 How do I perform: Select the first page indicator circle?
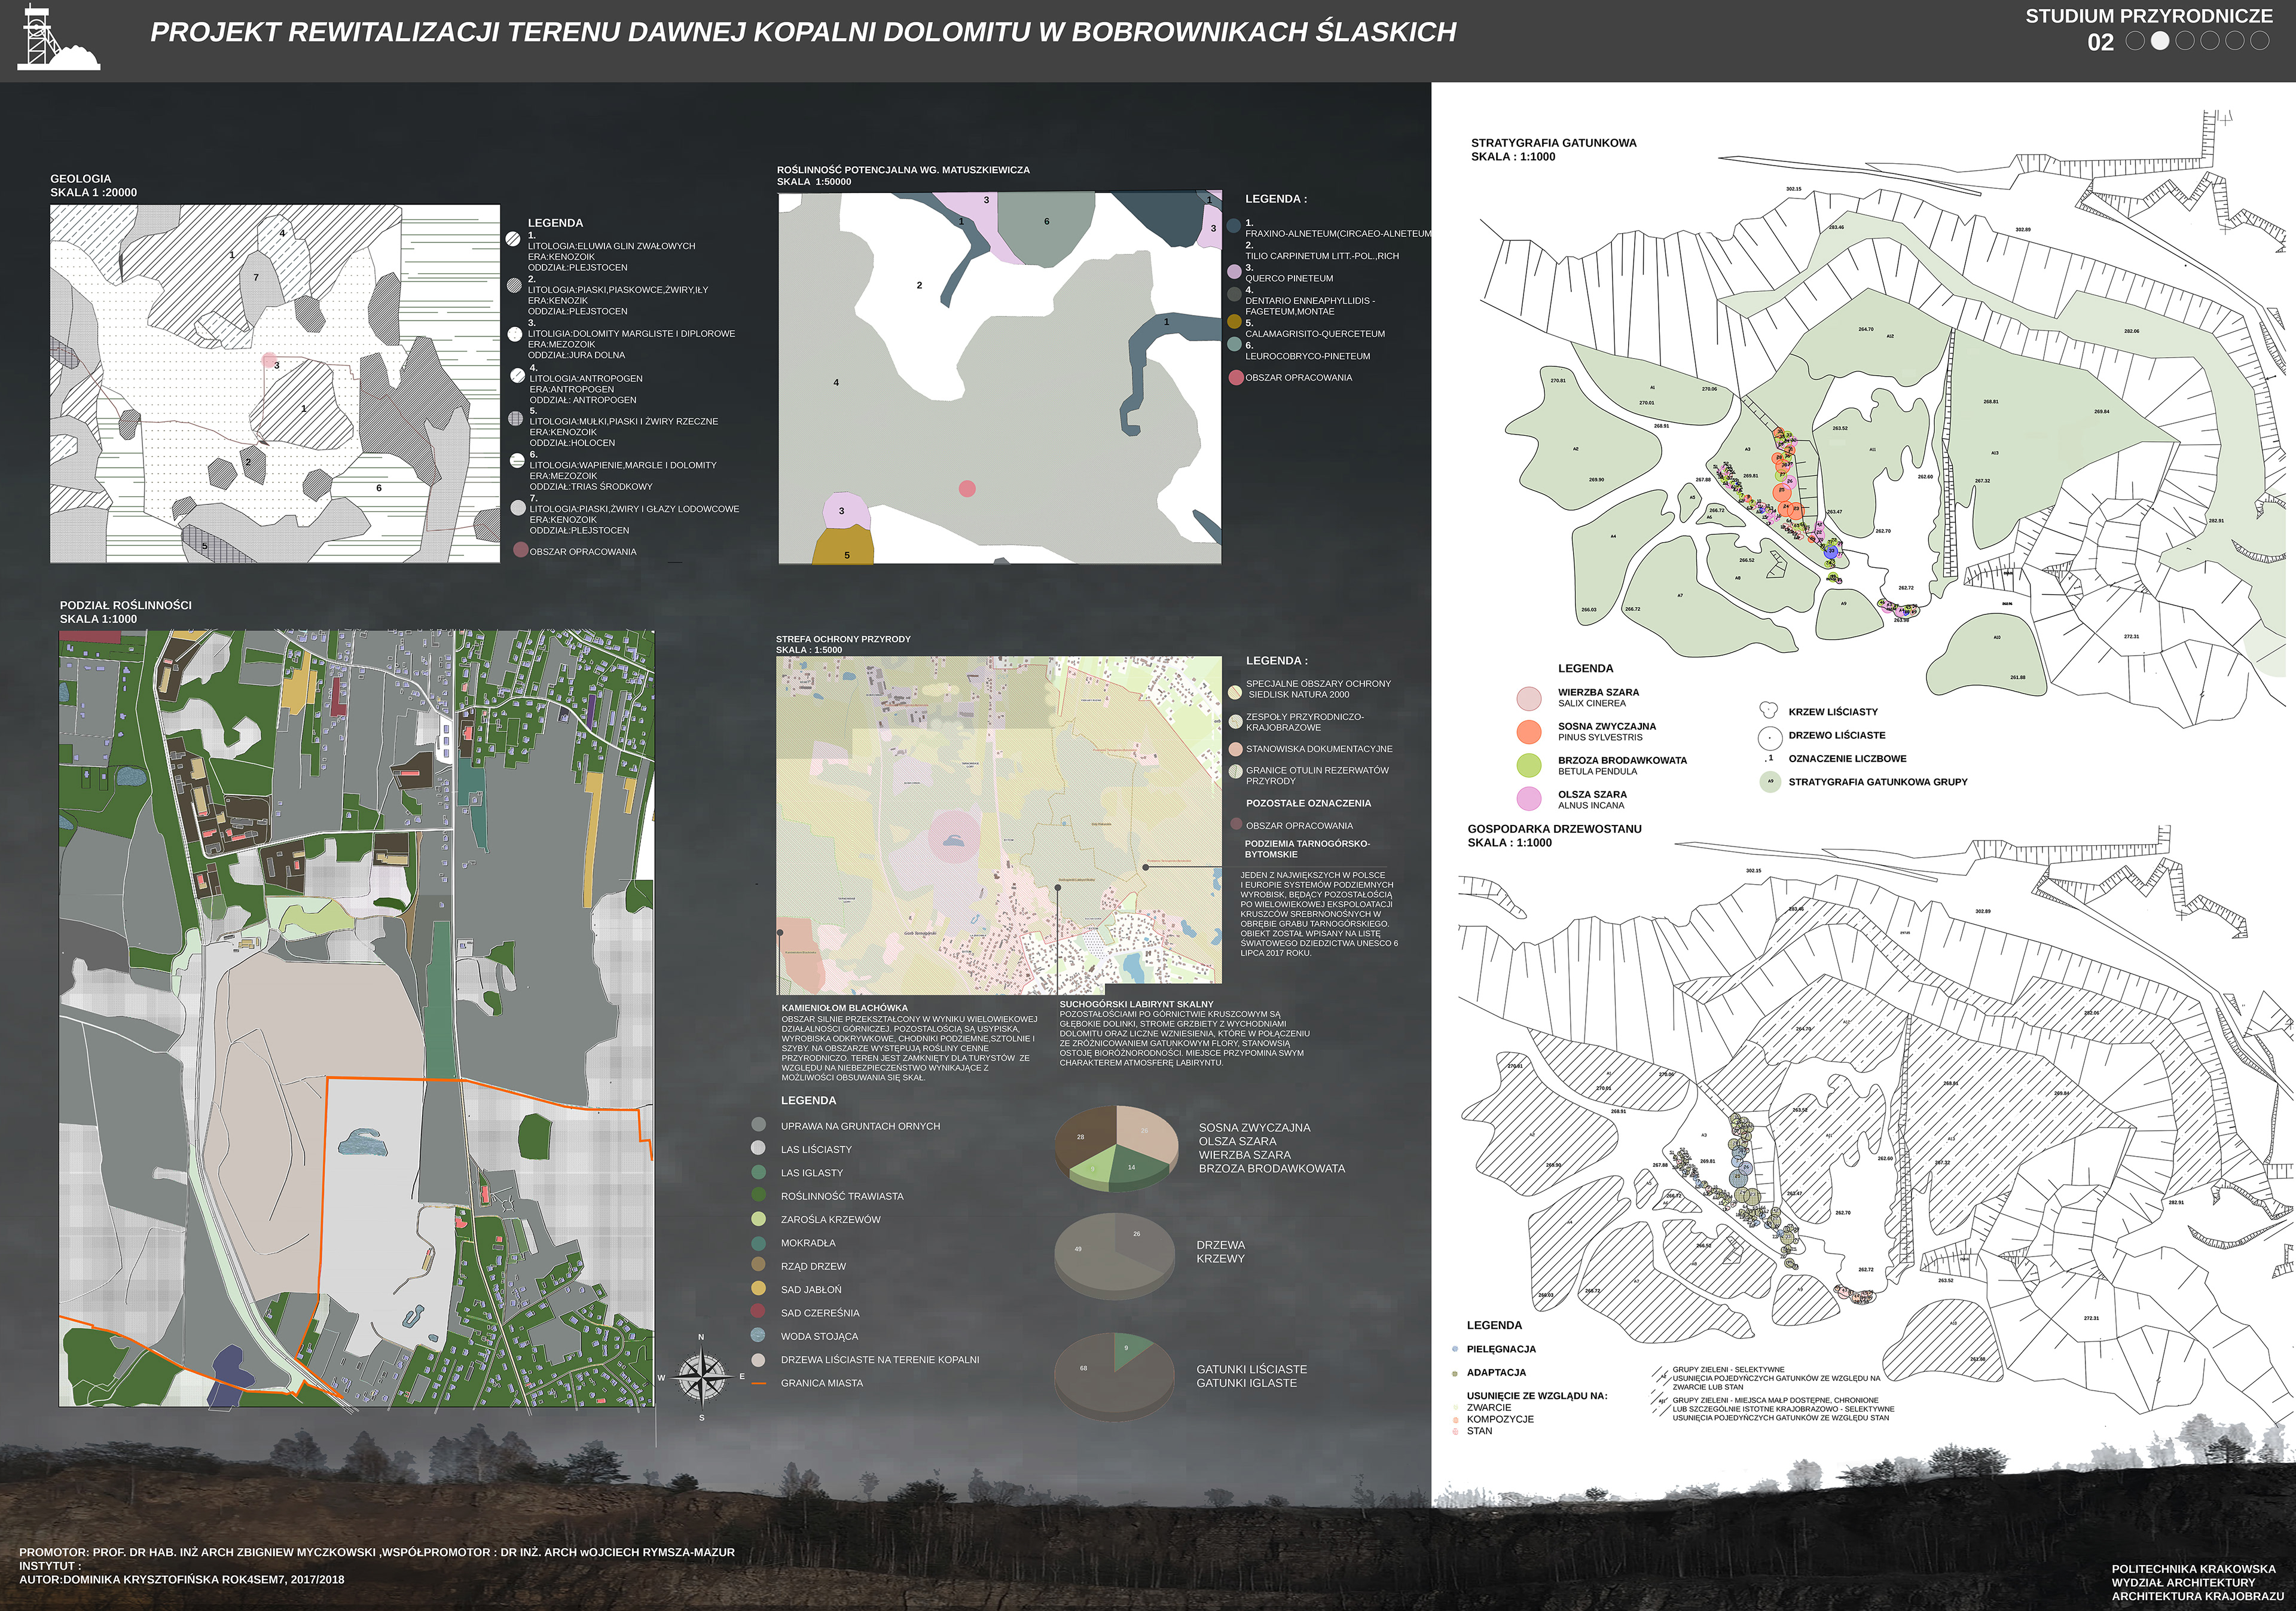click(2135, 41)
